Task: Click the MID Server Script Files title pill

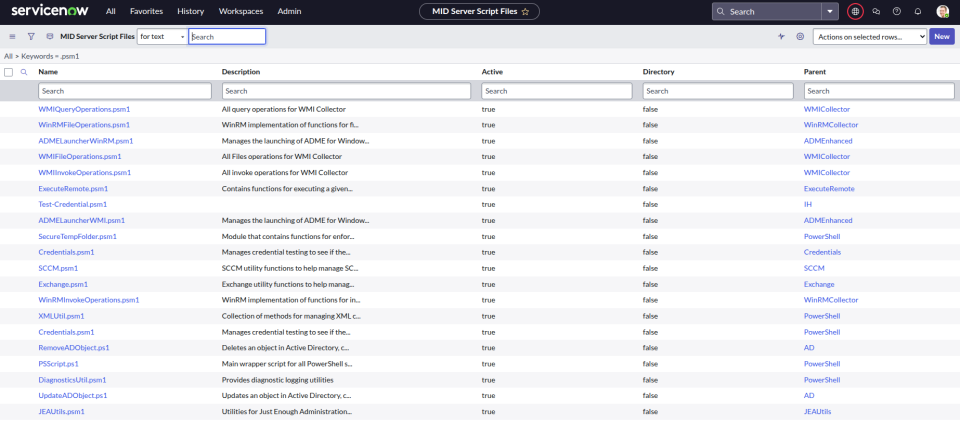Action: click(479, 12)
